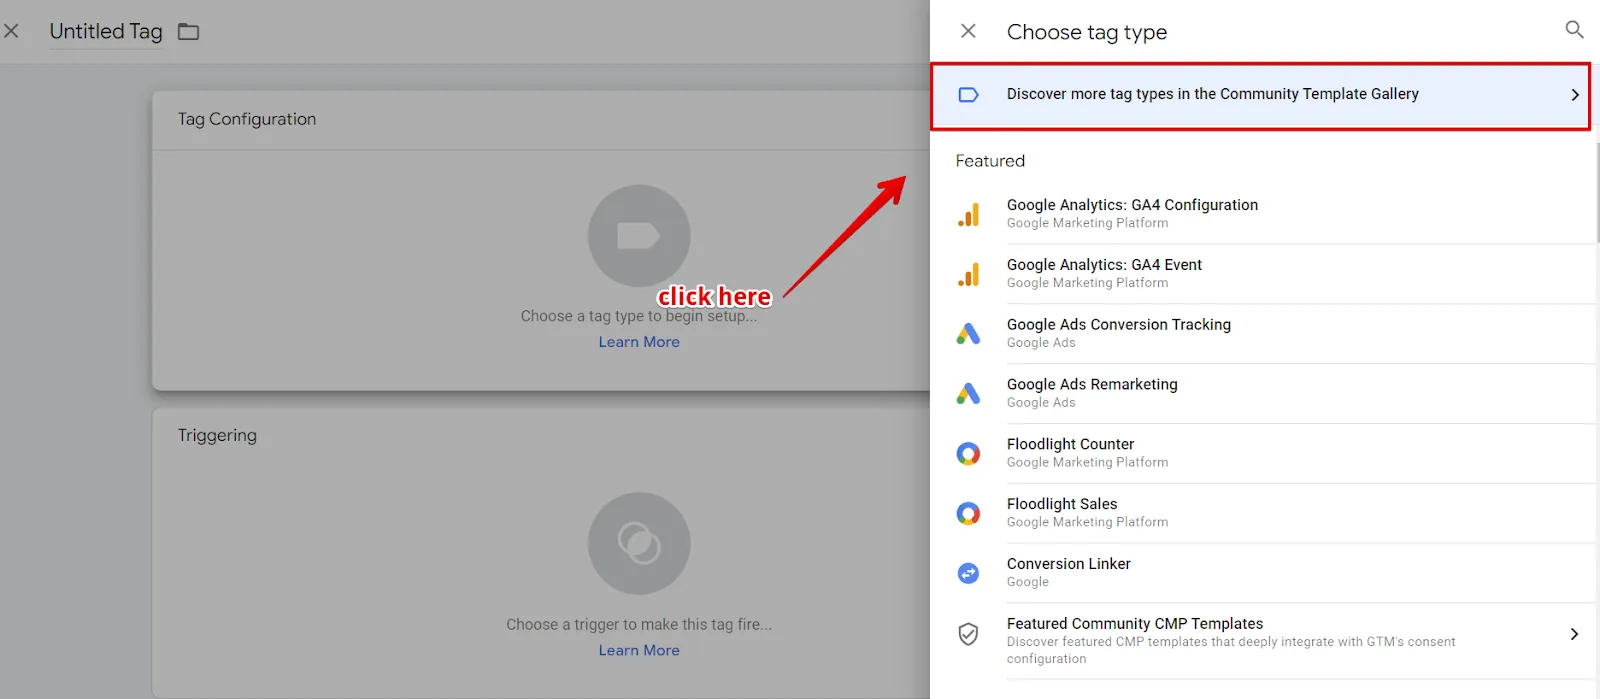
Task: Rename the Untitled Tag title
Action: click(106, 32)
